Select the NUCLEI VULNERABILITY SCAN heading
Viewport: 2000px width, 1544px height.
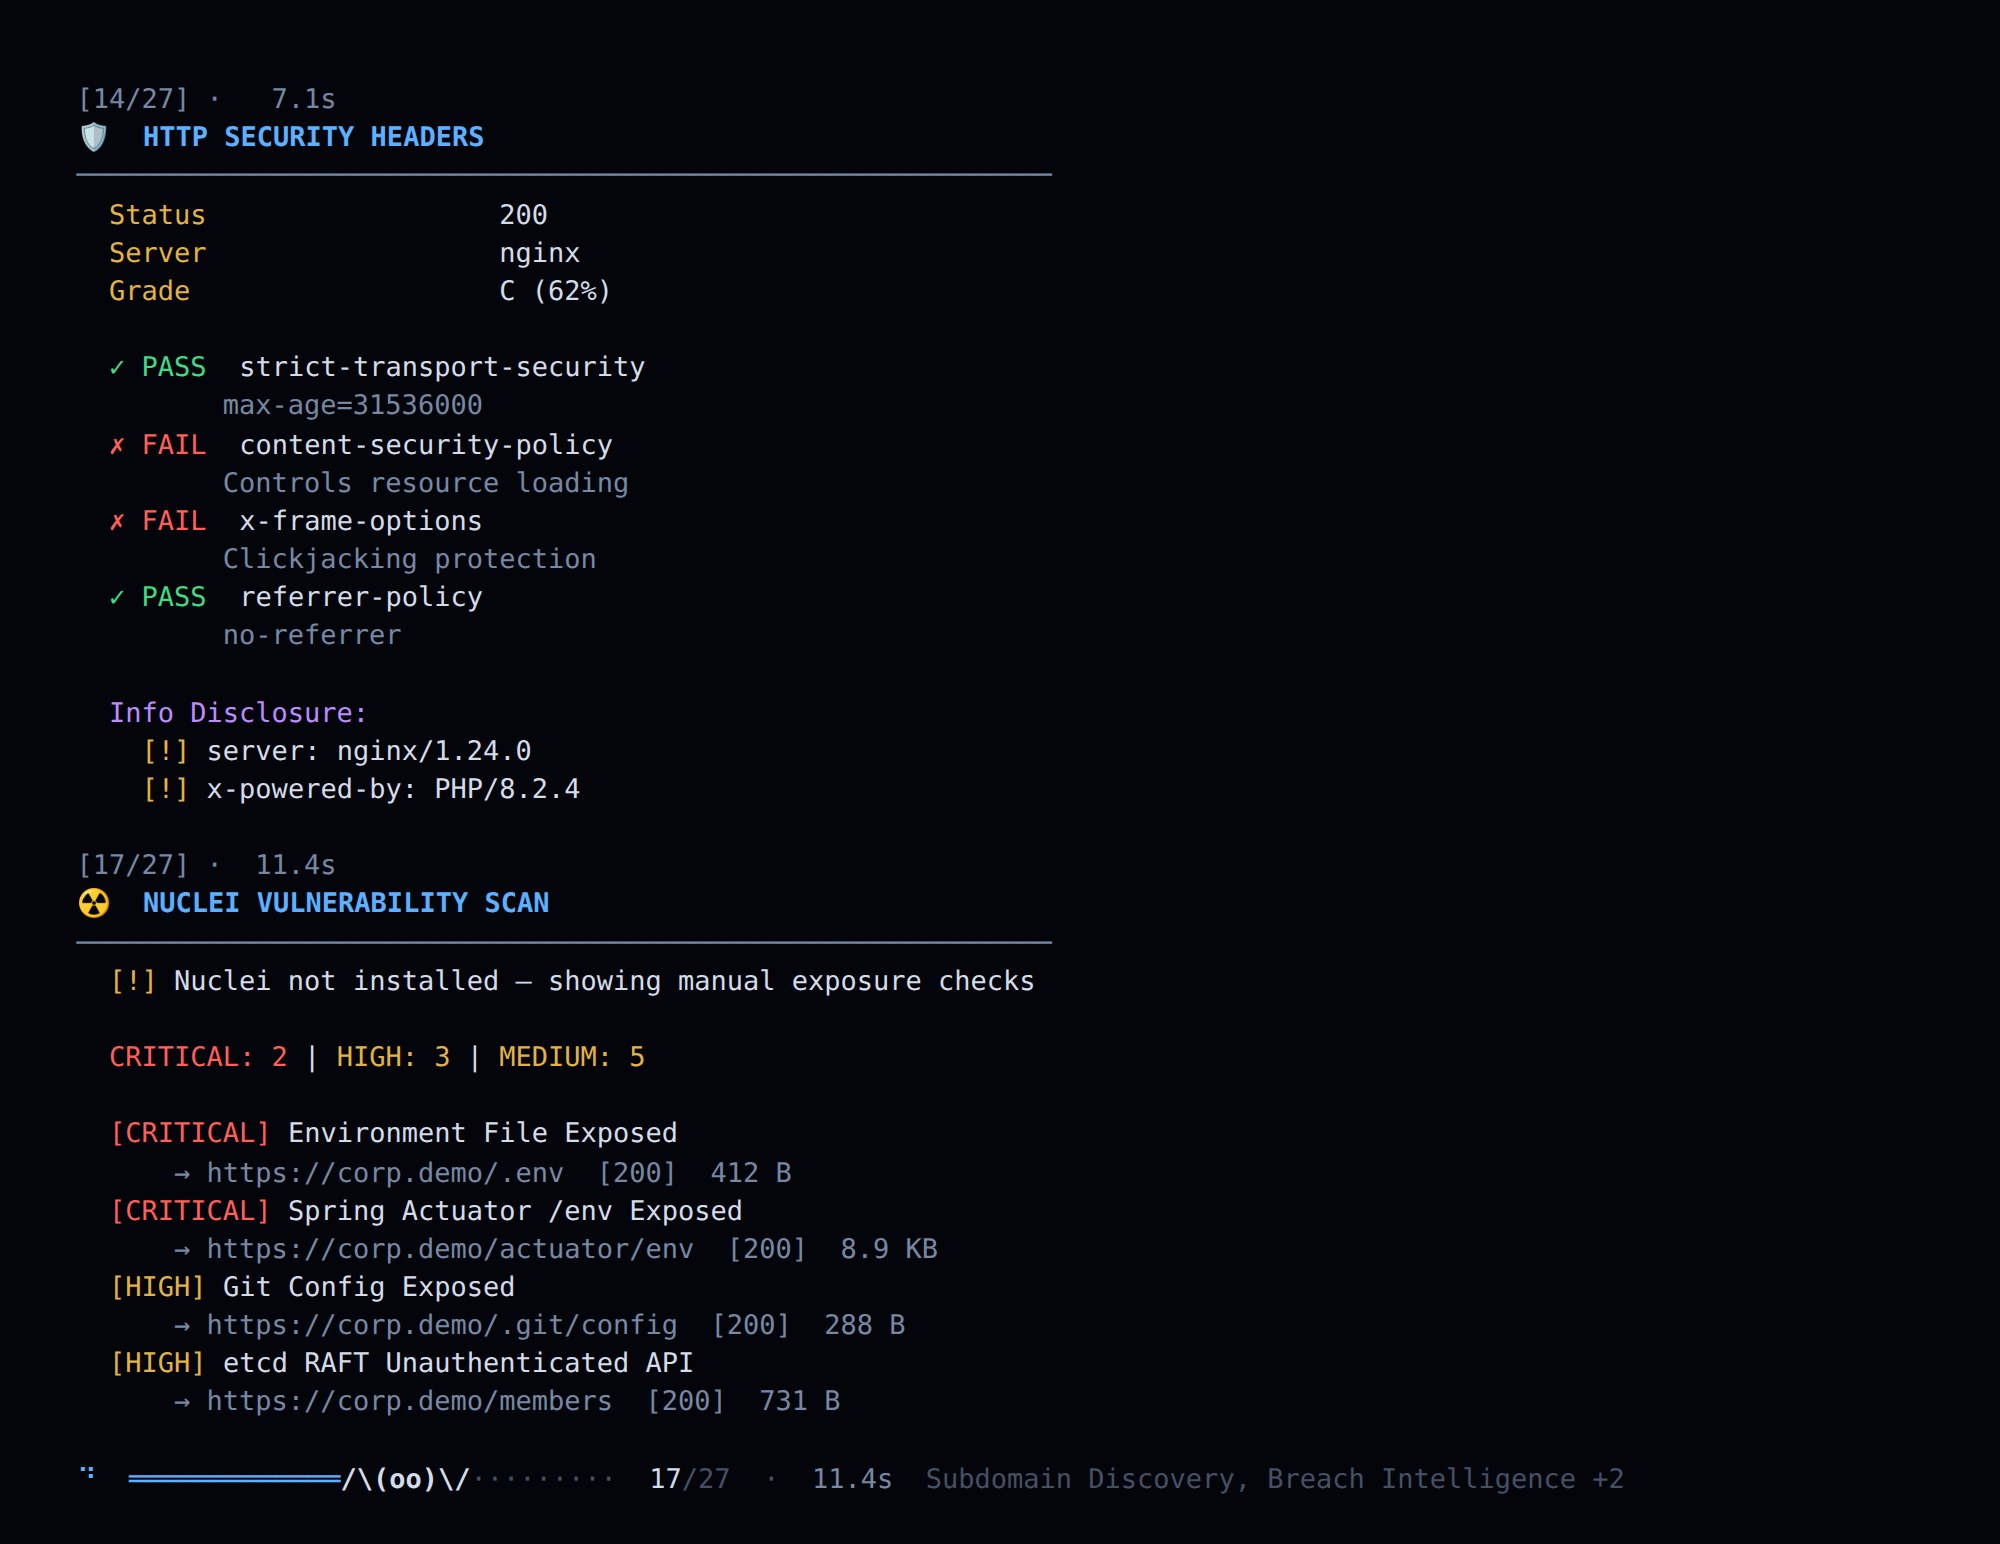pos(346,903)
